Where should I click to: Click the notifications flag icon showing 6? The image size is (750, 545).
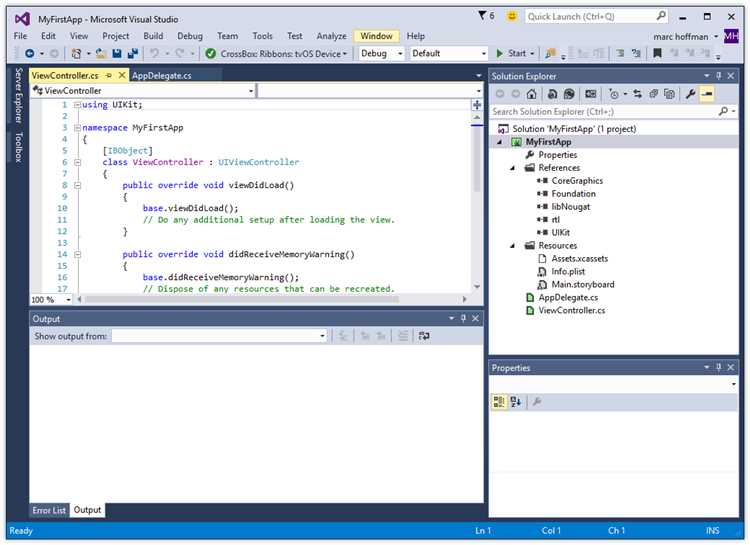(x=486, y=16)
